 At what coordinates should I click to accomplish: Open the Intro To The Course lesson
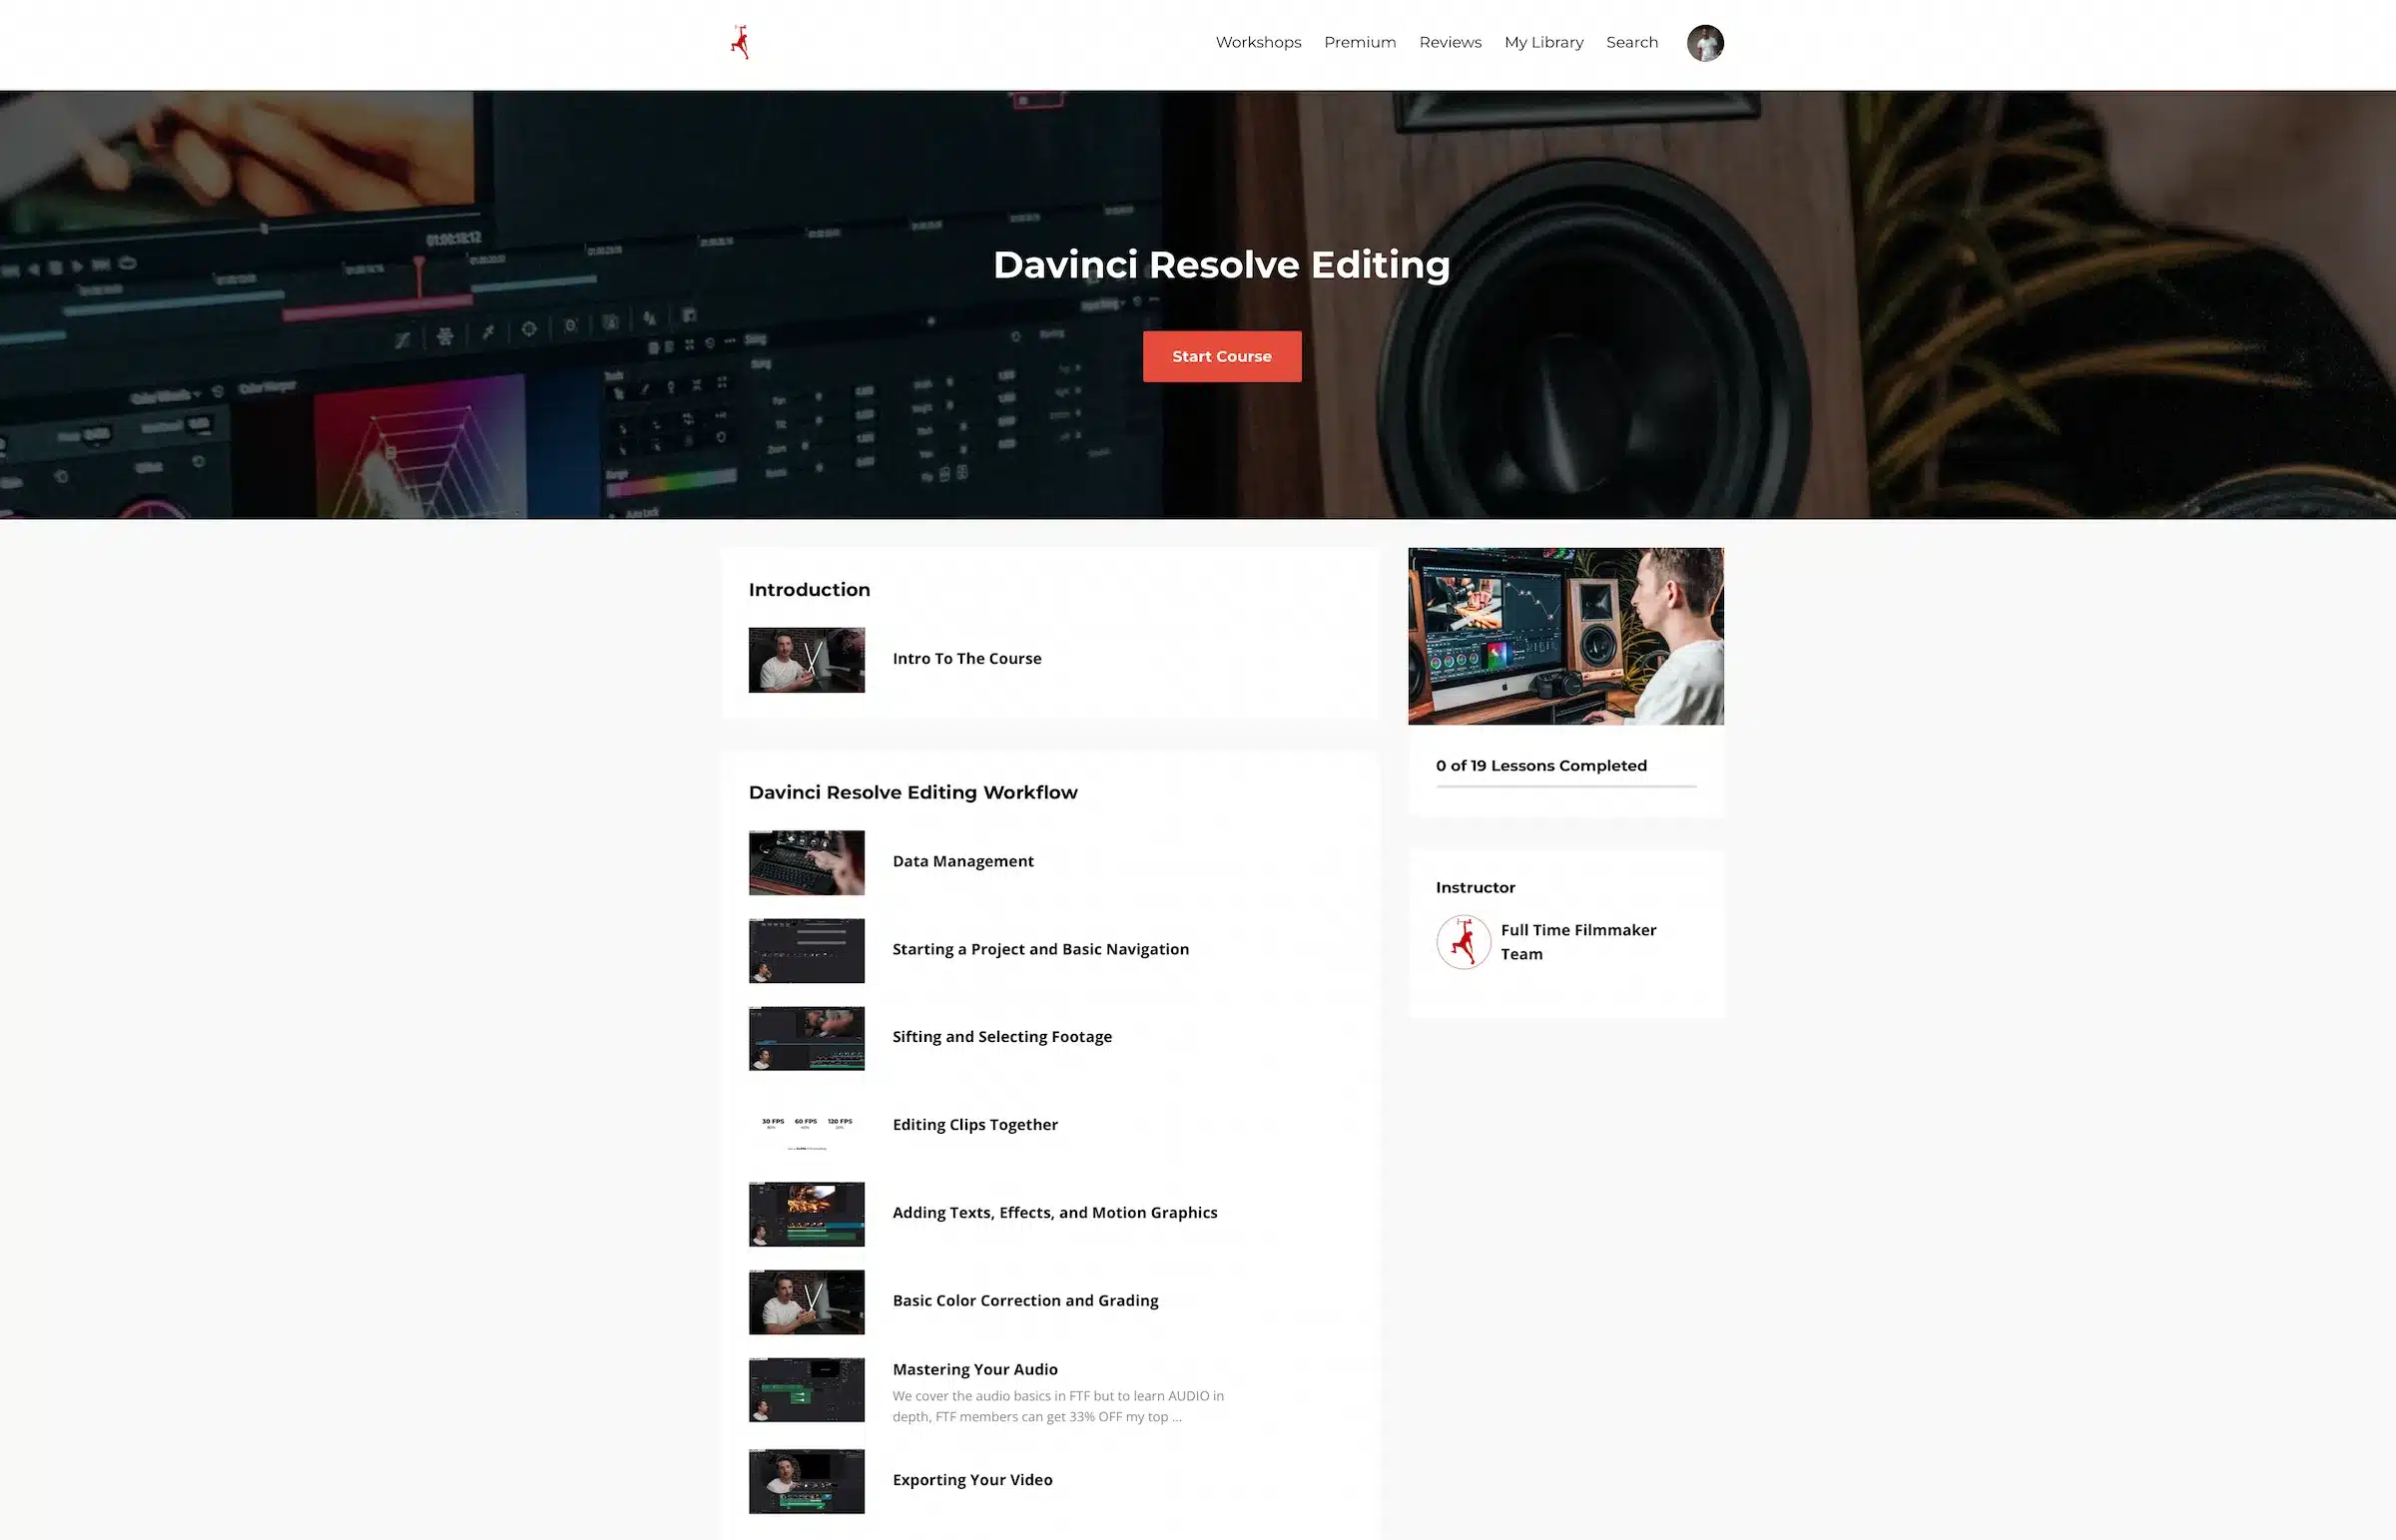click(966, 658)
